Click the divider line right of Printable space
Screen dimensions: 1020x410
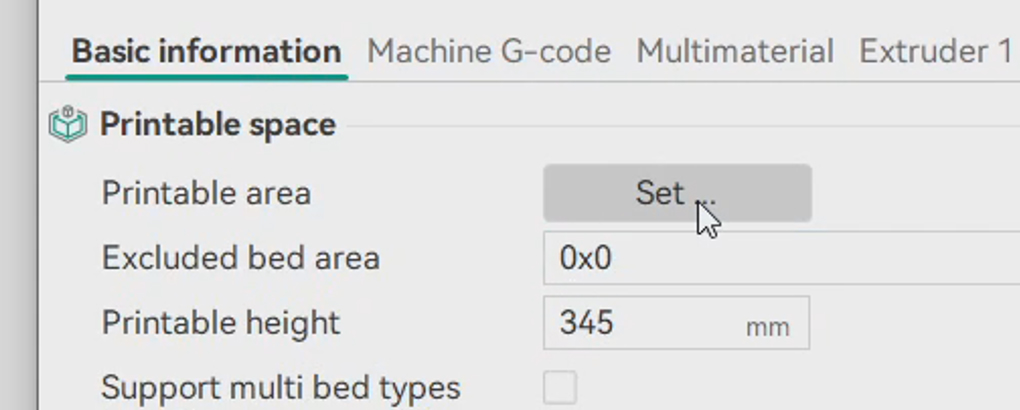point(680,126)
